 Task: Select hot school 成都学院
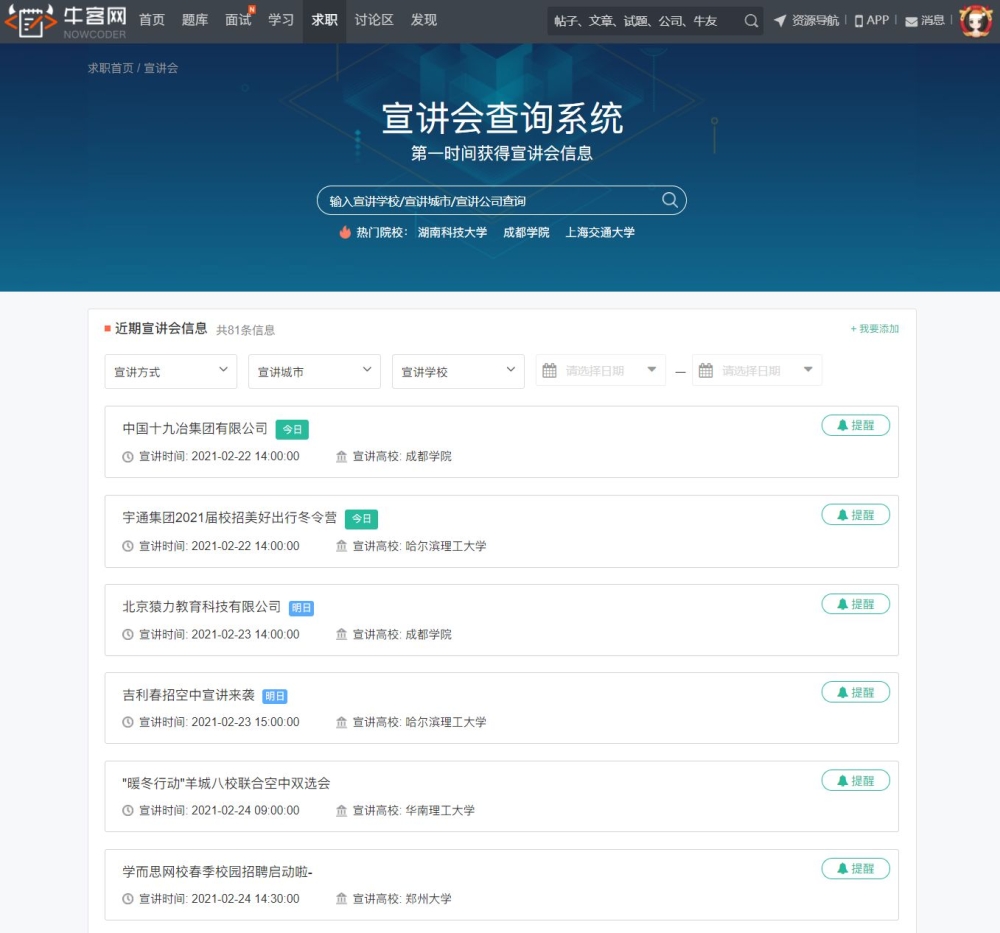point(526,233)
